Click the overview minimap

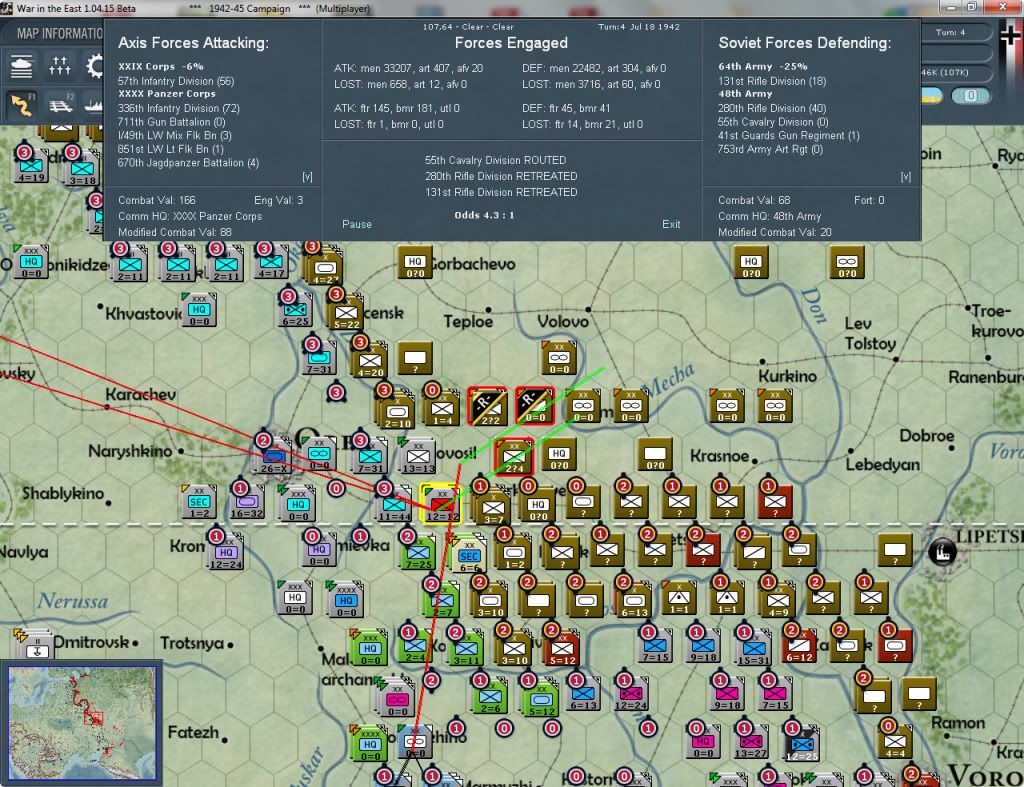[82, 722]
